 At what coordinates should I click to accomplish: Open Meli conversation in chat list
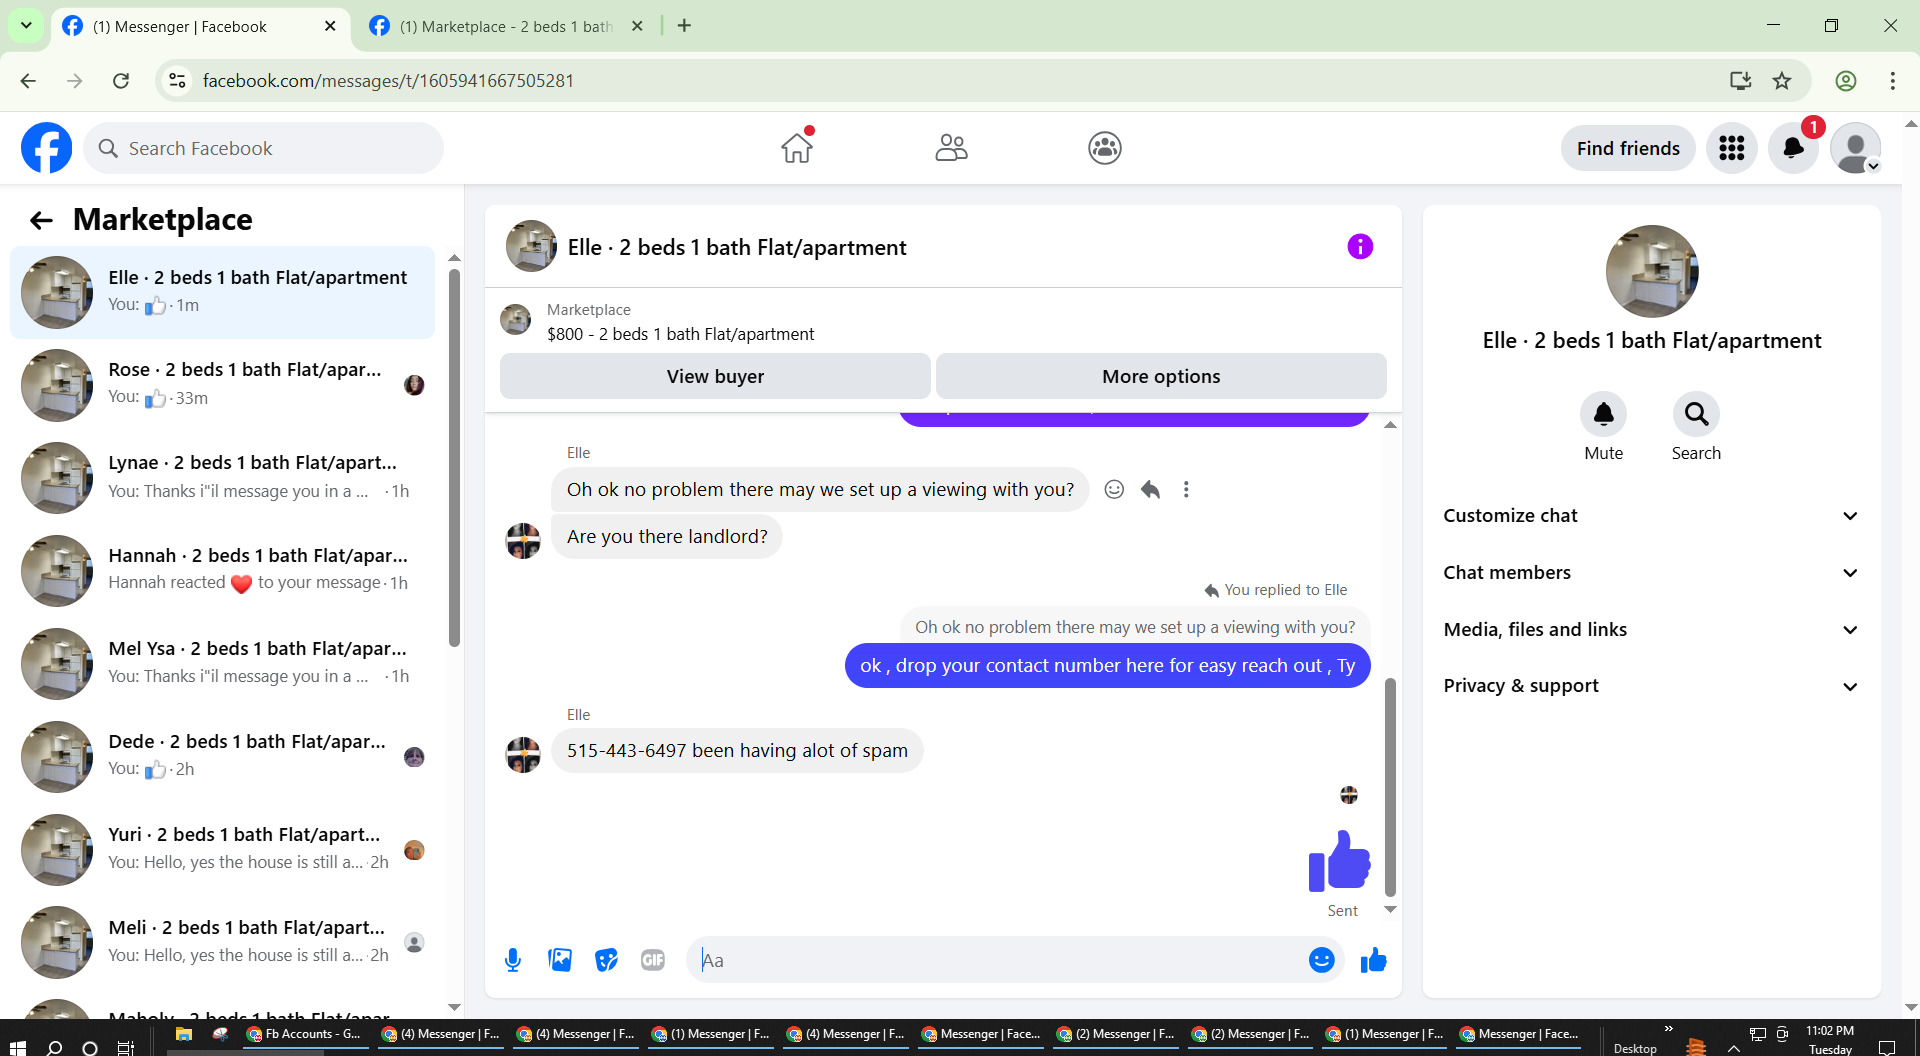tap(222, 943)
